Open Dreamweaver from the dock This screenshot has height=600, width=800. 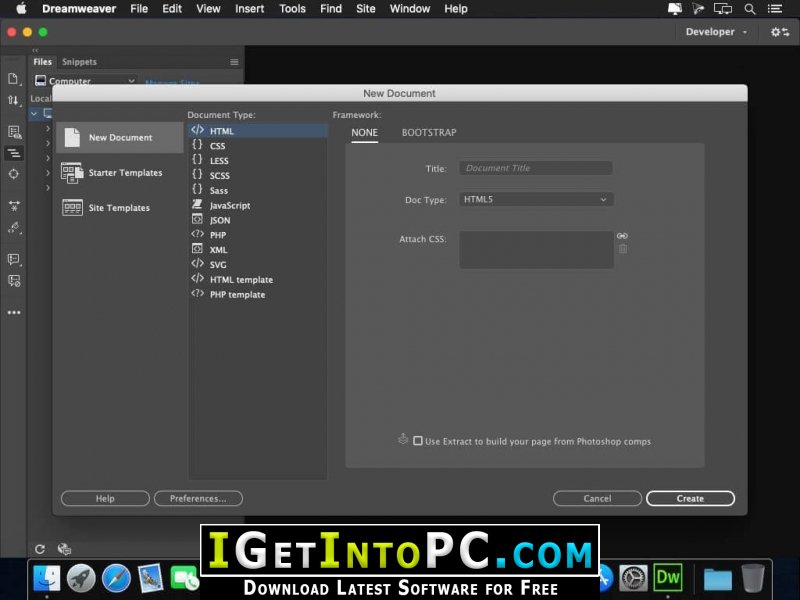(668, 578)
